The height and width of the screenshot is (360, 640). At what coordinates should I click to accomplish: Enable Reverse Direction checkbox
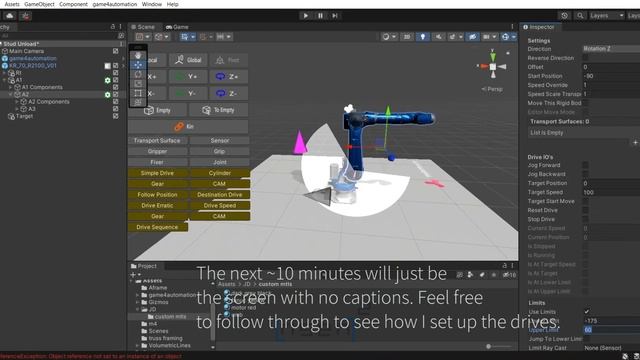[x=586, y=58]
